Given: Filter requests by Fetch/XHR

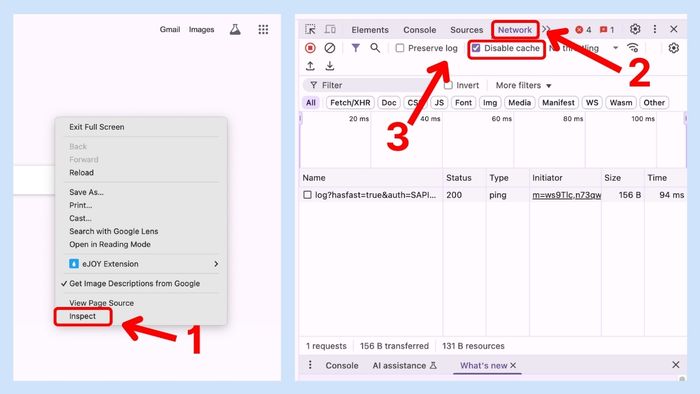Looking at the screenshot, I should 350,103.
